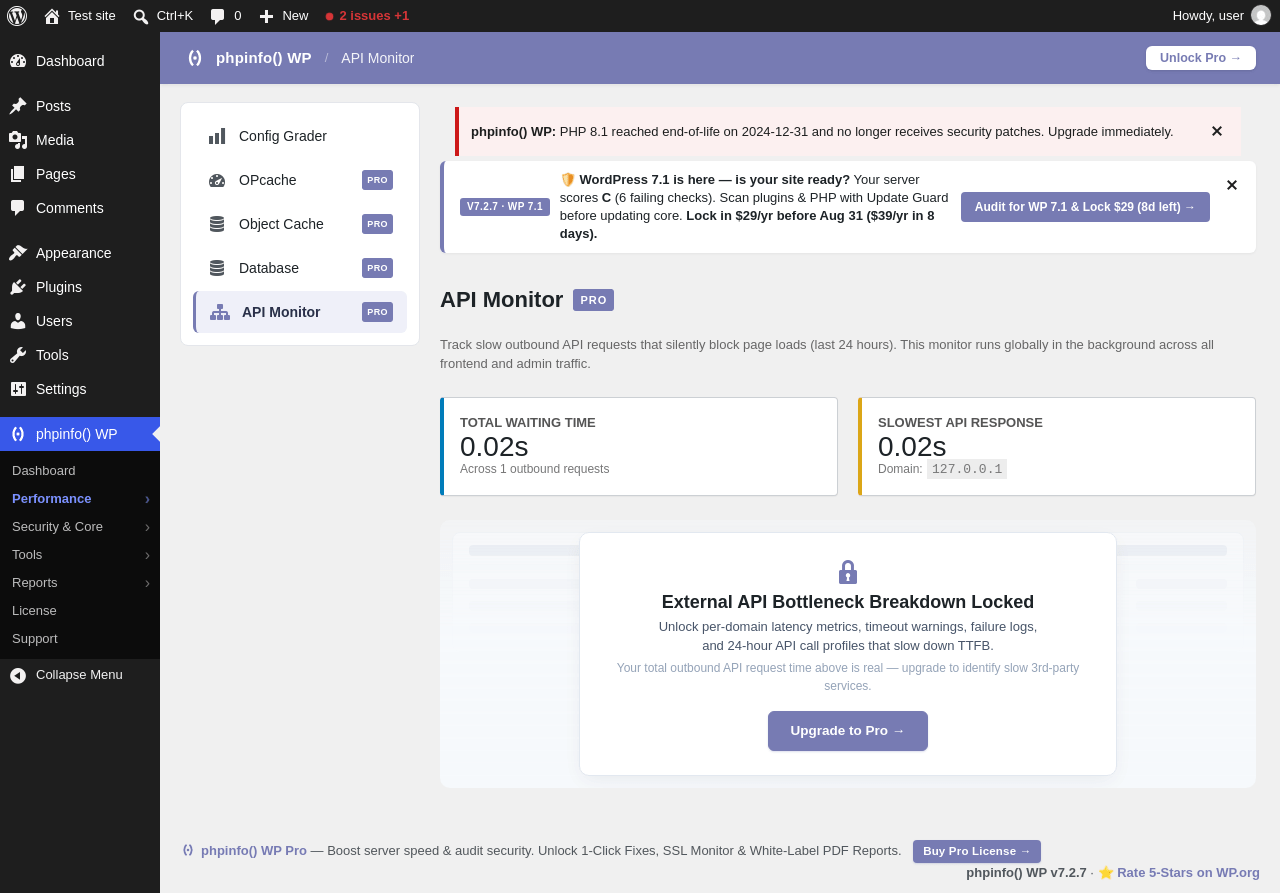Viewport: 1280px width, 893px height.
Task: Click the Object Cache stack icon
Action: [x=217, y=224]
